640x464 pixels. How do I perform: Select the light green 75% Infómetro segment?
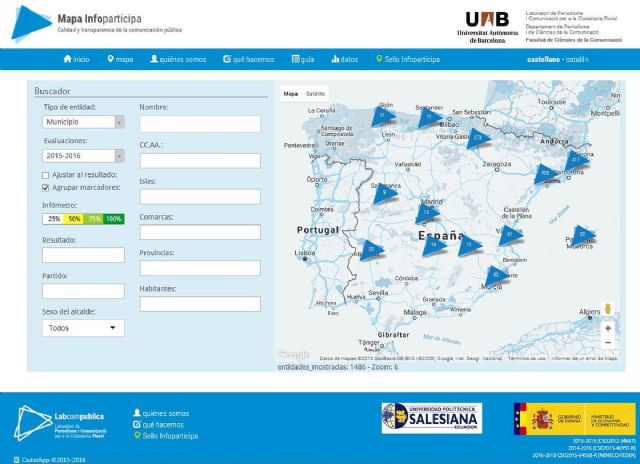93,219
